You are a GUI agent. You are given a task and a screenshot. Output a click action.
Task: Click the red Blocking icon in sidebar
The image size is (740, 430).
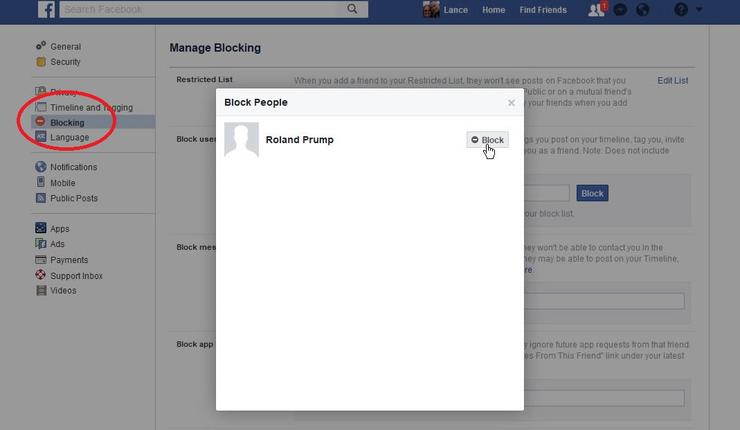click(x=41, y=122)
